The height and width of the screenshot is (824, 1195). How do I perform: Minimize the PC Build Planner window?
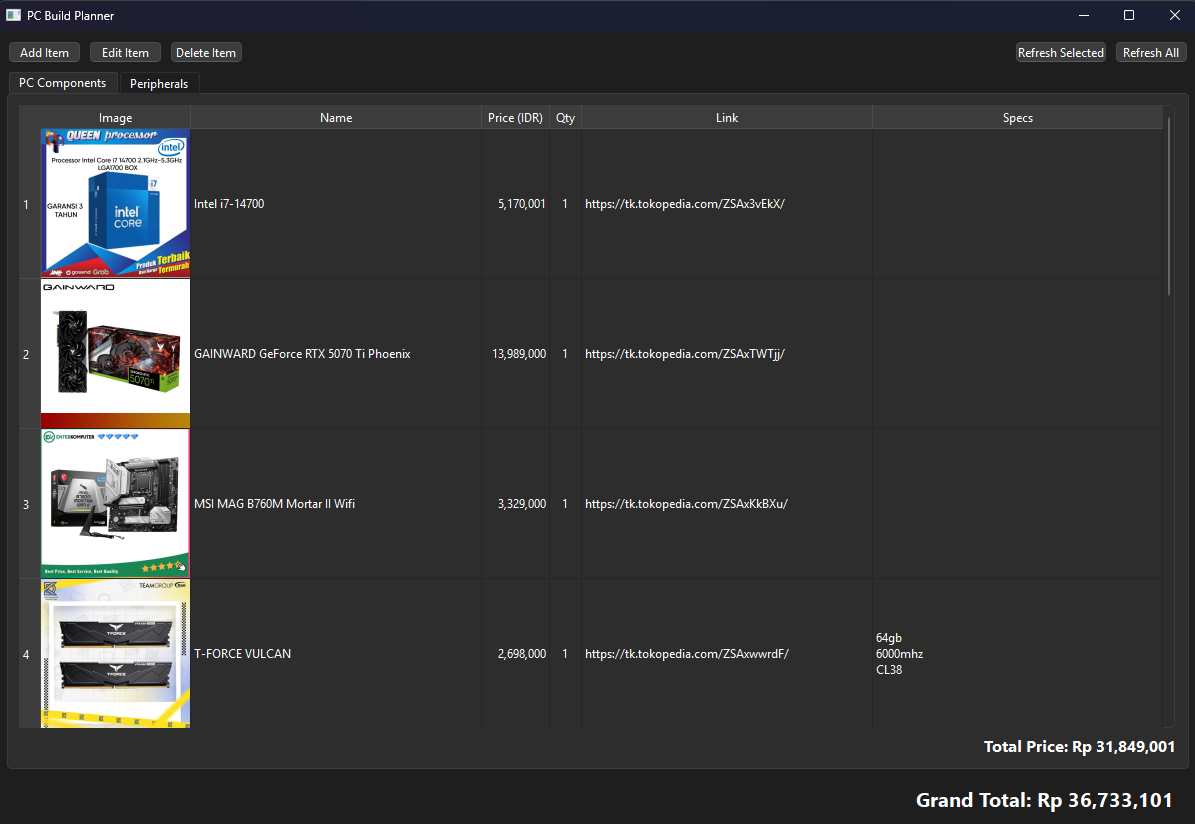pos(1084,15)
